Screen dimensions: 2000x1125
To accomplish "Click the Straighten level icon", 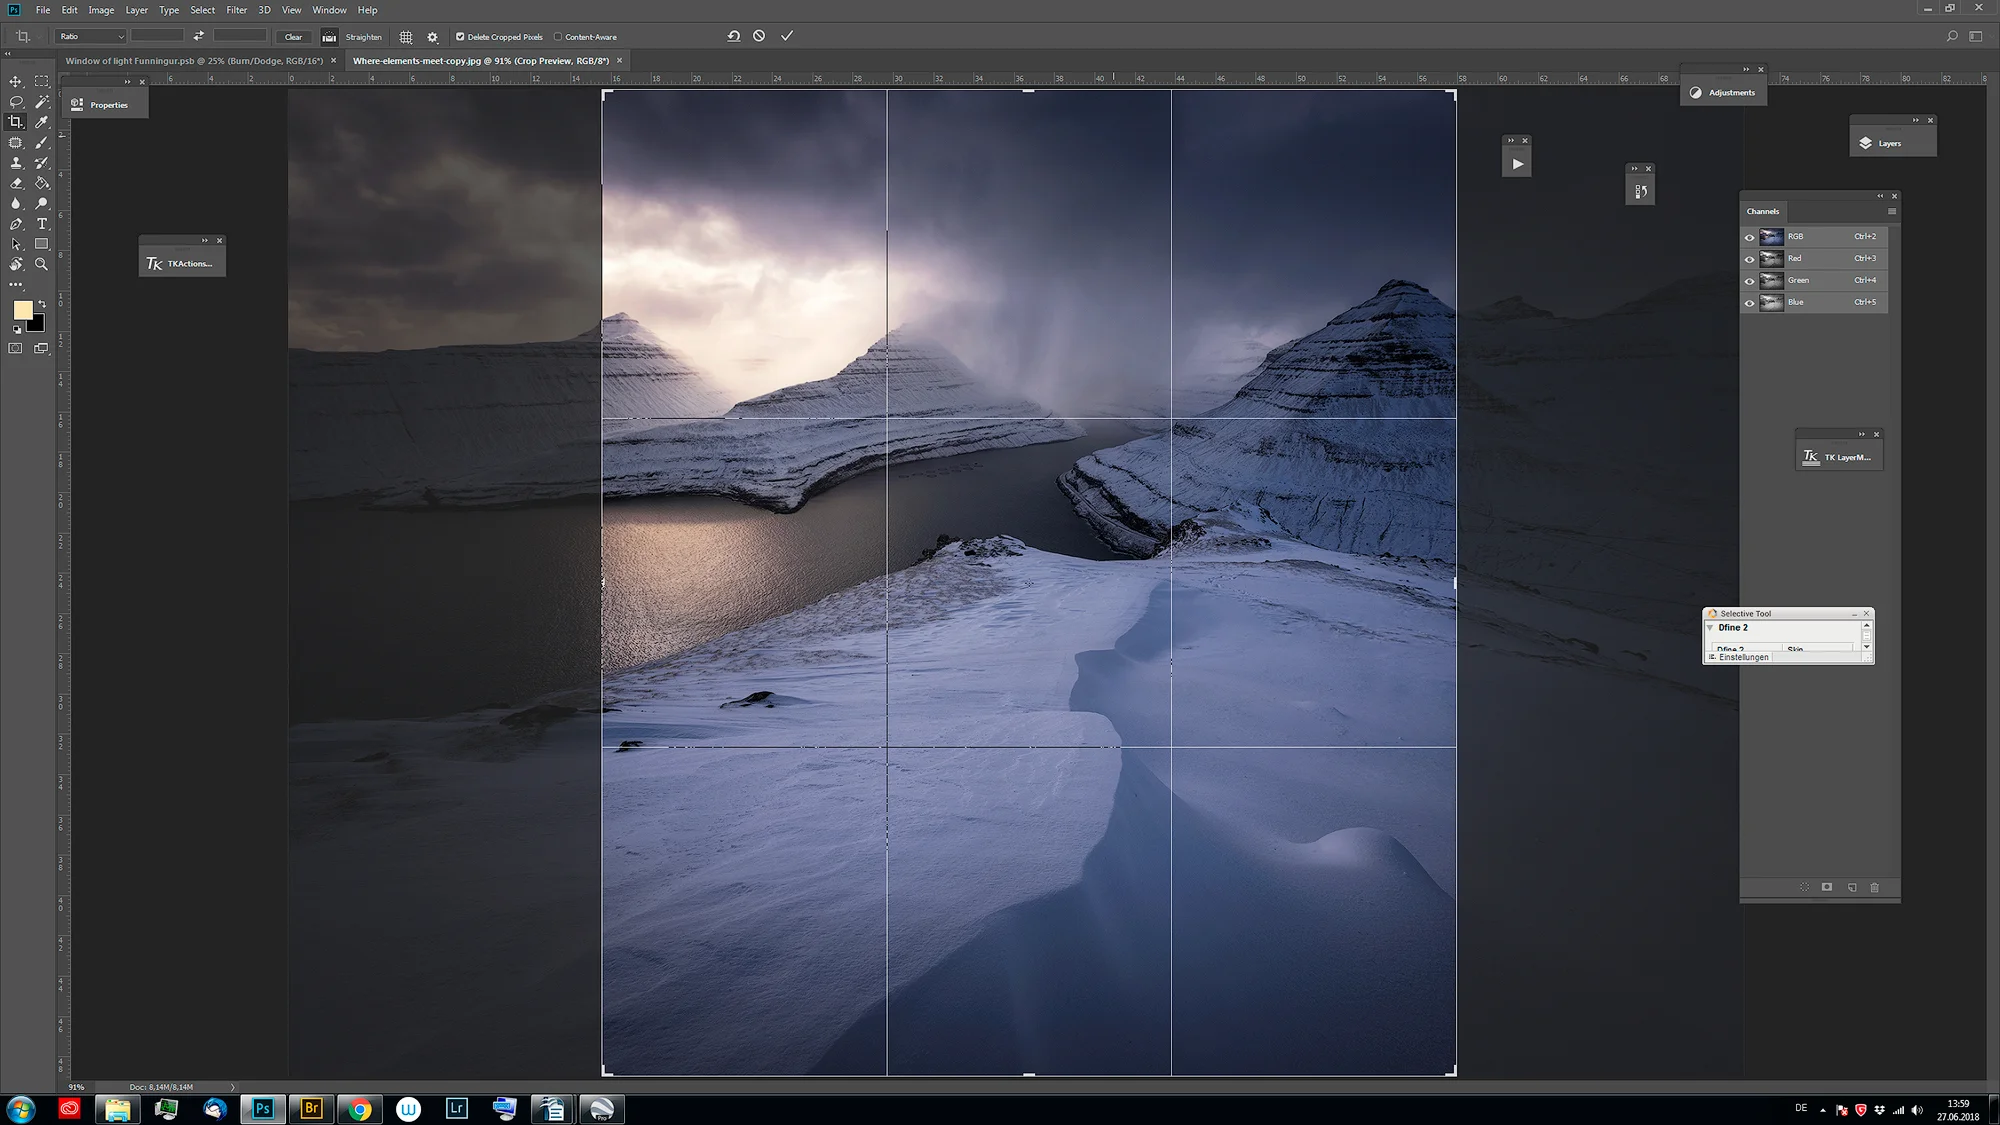I will [x=329, y=37].
